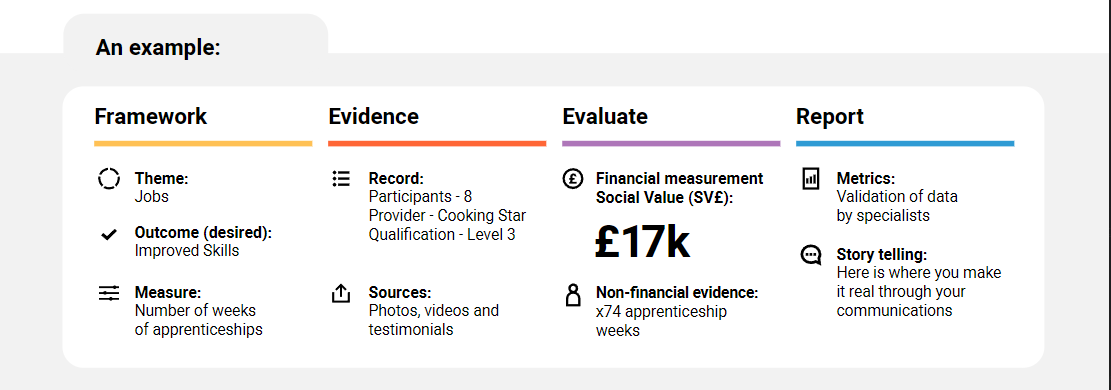Click the pound sign Financial measurement icon

(573, 178)
